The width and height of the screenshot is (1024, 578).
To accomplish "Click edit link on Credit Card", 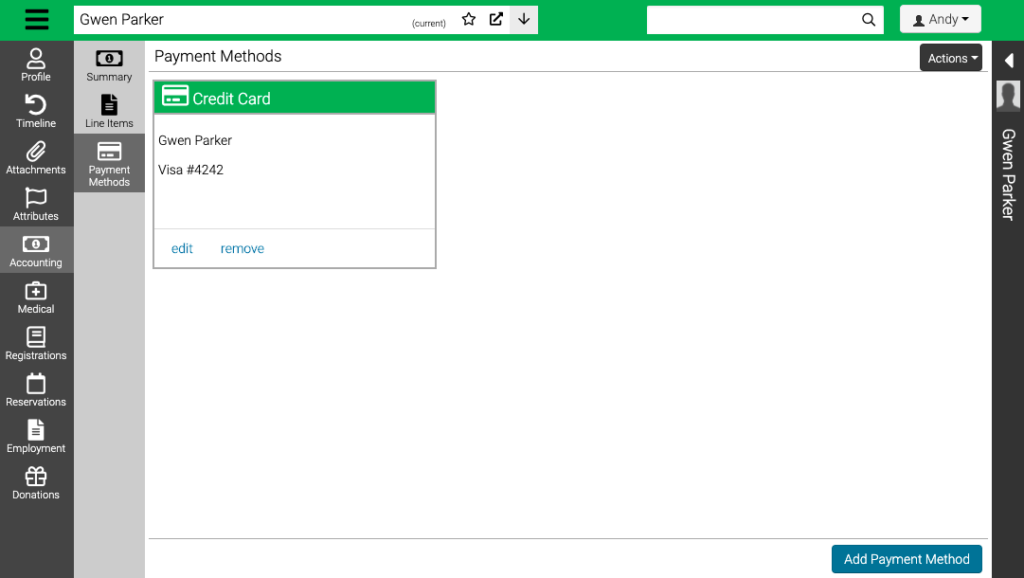I will [182, 249].
